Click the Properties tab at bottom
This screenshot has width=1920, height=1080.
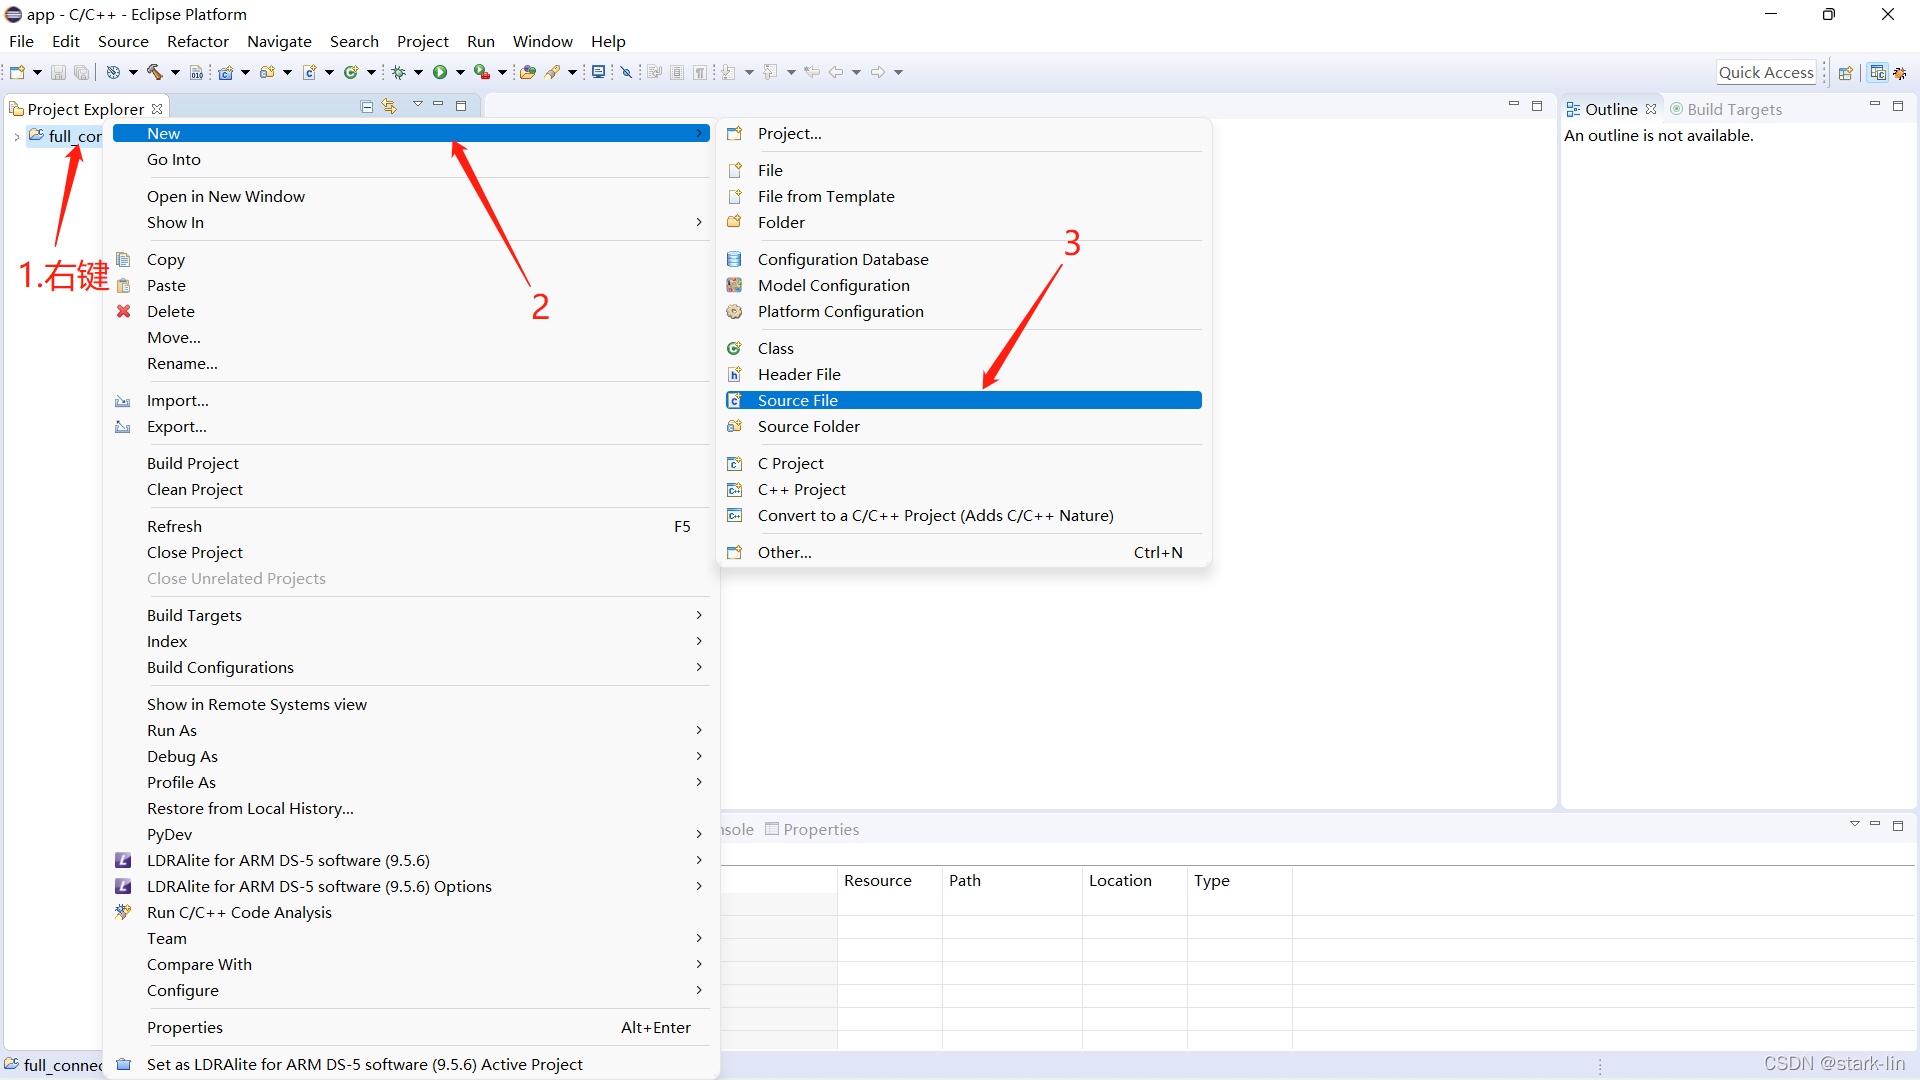[x=820, y=828]
